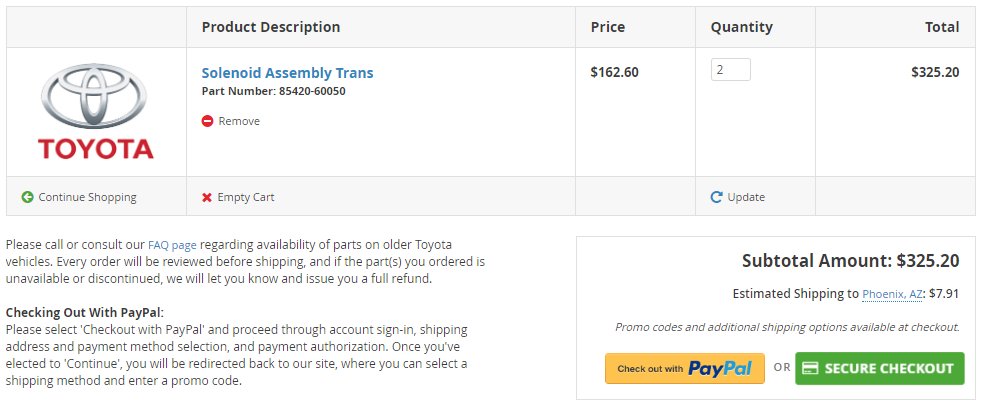Screen dimensions: 984x416
Task: Click the Secure Checkout green button
Action: 880,368
